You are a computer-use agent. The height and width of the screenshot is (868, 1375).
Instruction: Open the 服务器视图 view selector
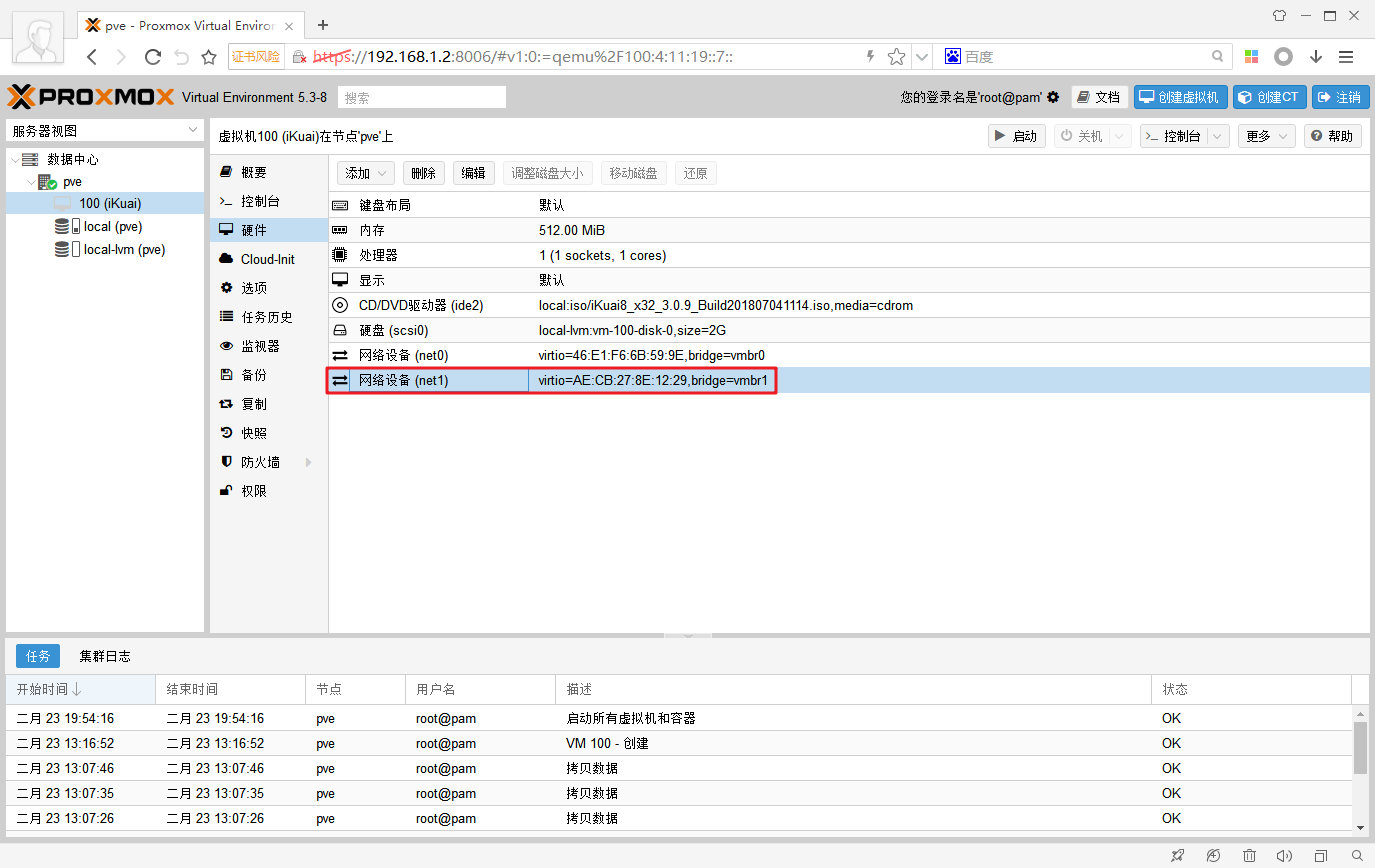point(105,131)
